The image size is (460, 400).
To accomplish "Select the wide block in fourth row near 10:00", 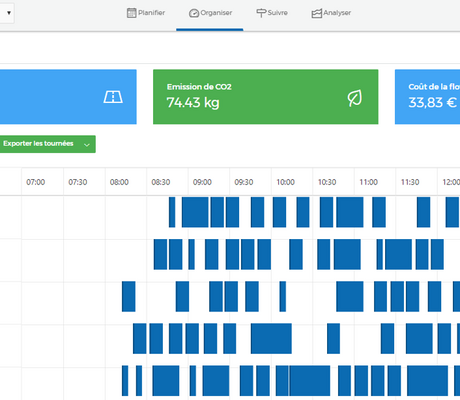I will point(271,338).
